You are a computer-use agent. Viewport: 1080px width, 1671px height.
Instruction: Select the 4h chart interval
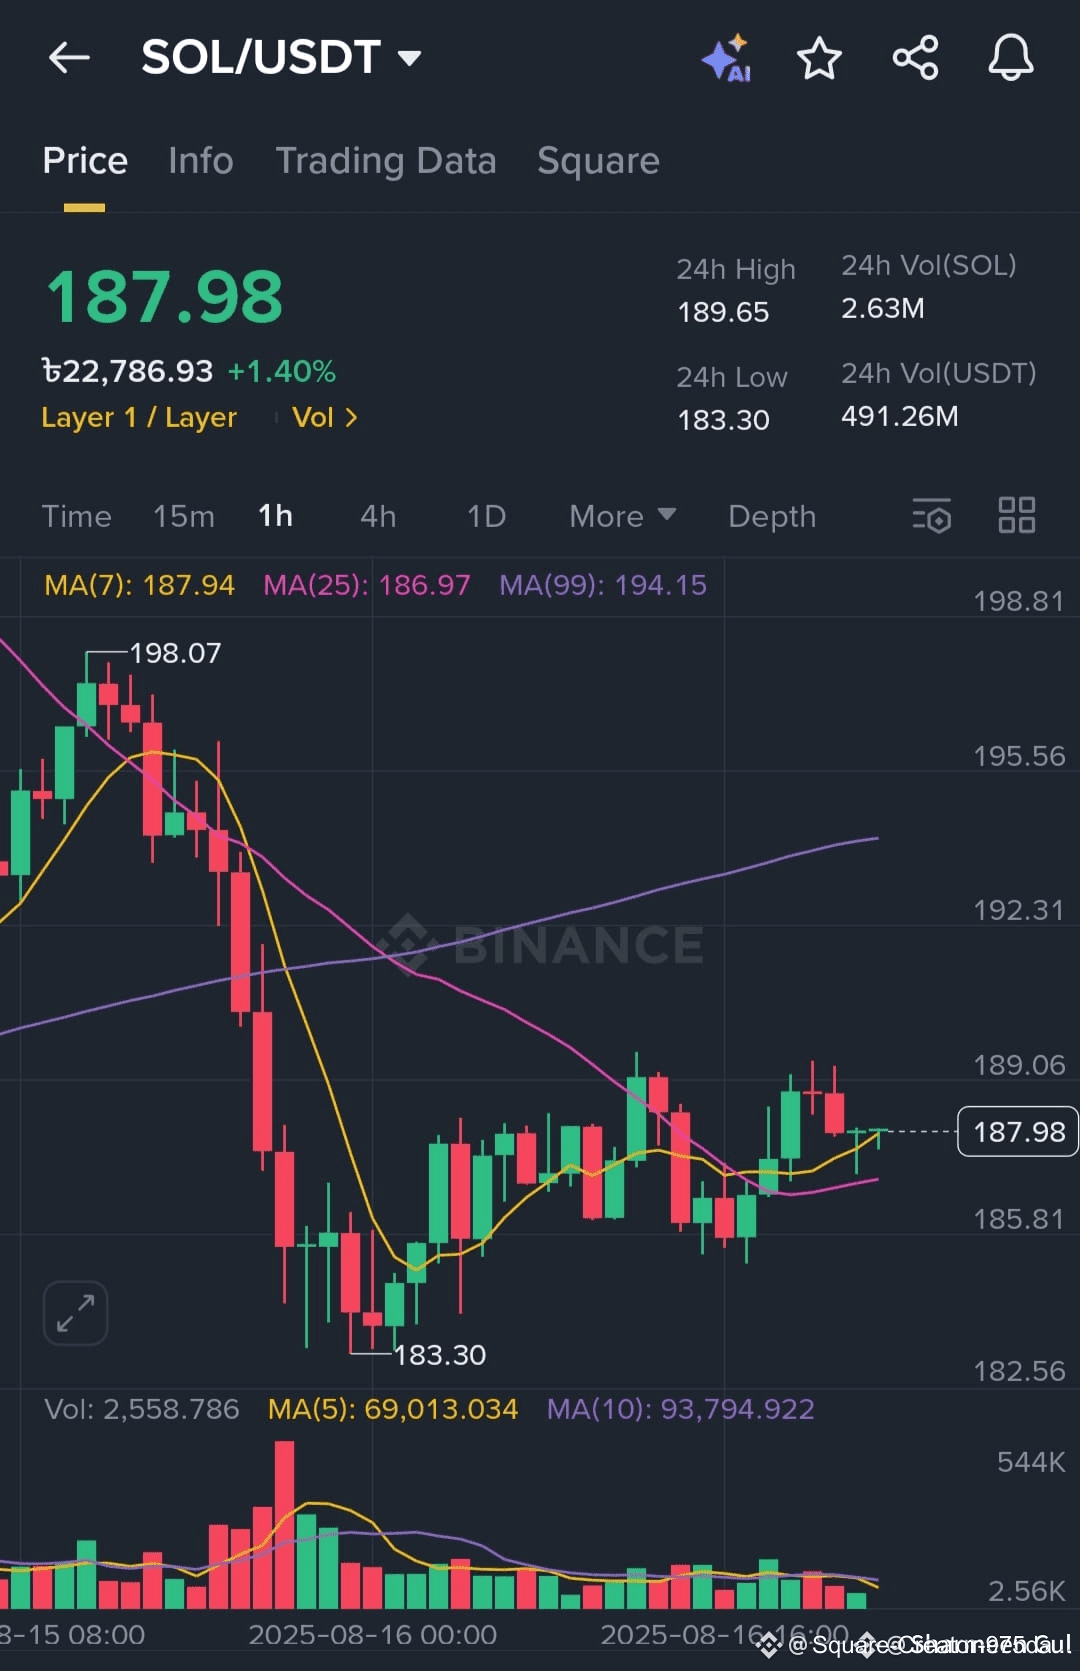coord(378,516)
